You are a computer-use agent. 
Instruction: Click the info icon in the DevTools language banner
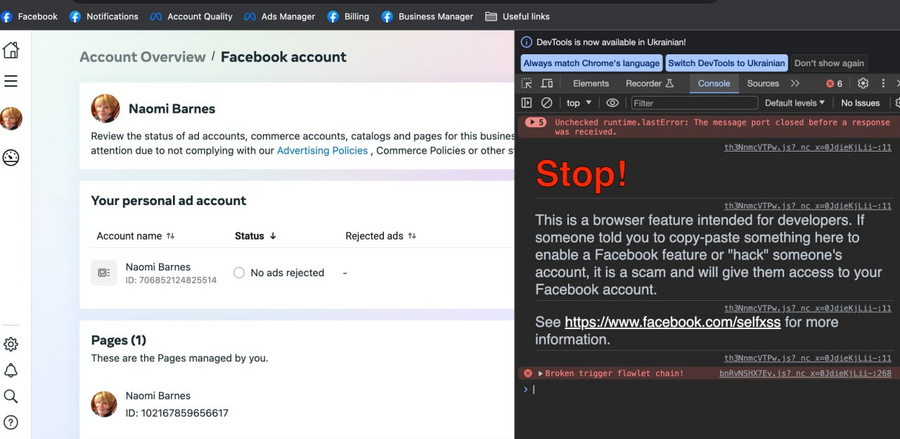[526, 42]
